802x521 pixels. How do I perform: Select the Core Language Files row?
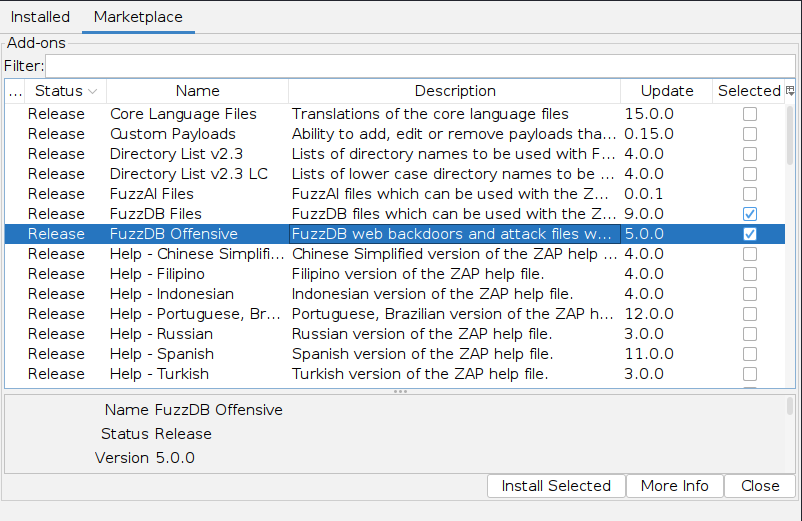(395, 114)
